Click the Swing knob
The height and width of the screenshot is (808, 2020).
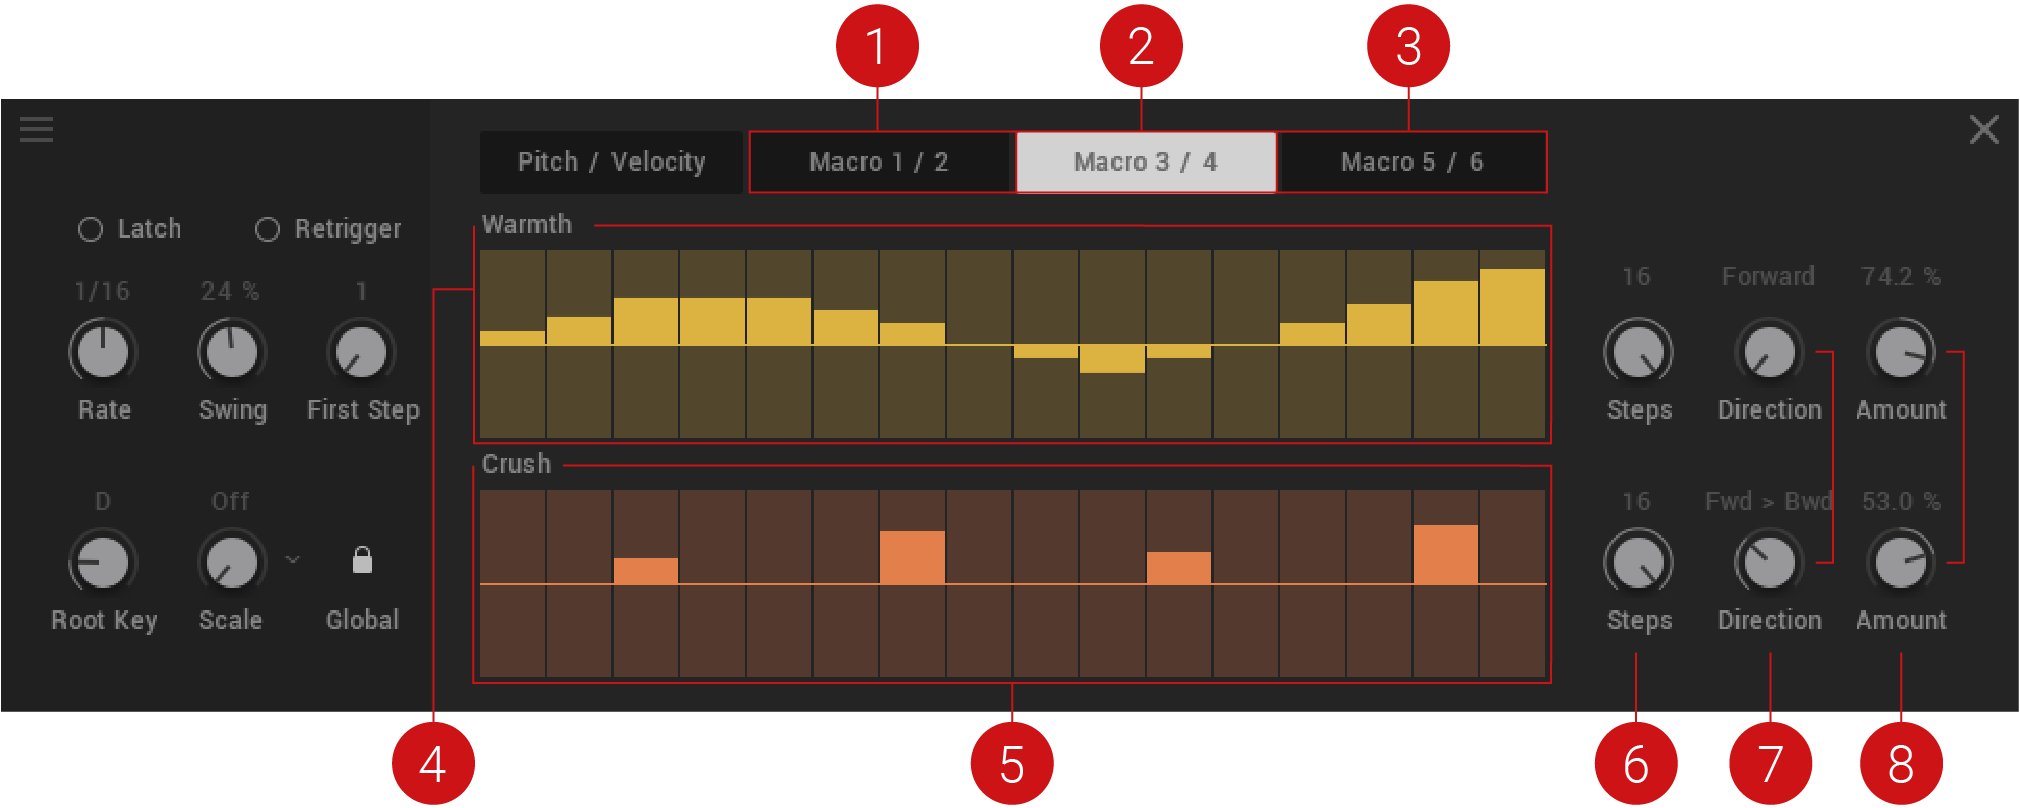[x=232, y=352]
